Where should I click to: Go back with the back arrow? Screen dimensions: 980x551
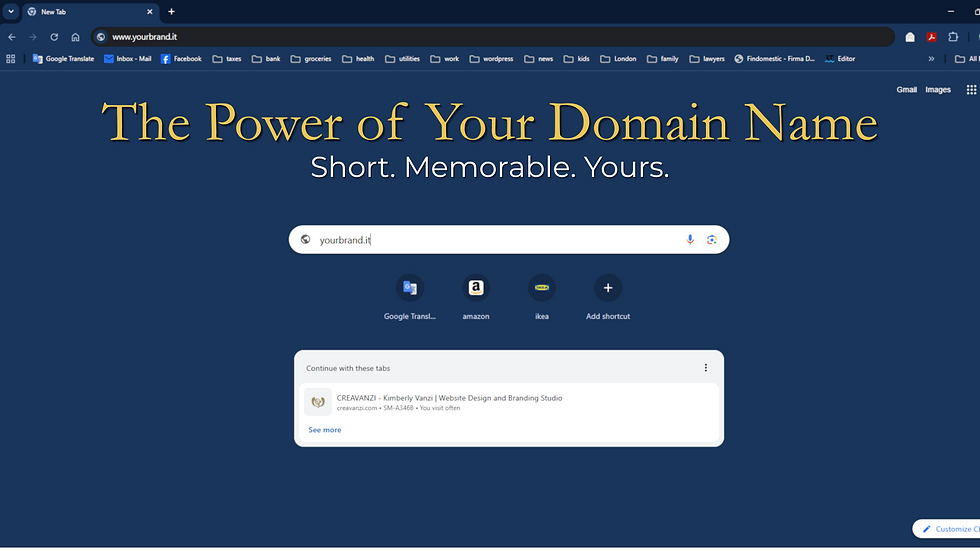pyautogui.click(x=12, y=37)
